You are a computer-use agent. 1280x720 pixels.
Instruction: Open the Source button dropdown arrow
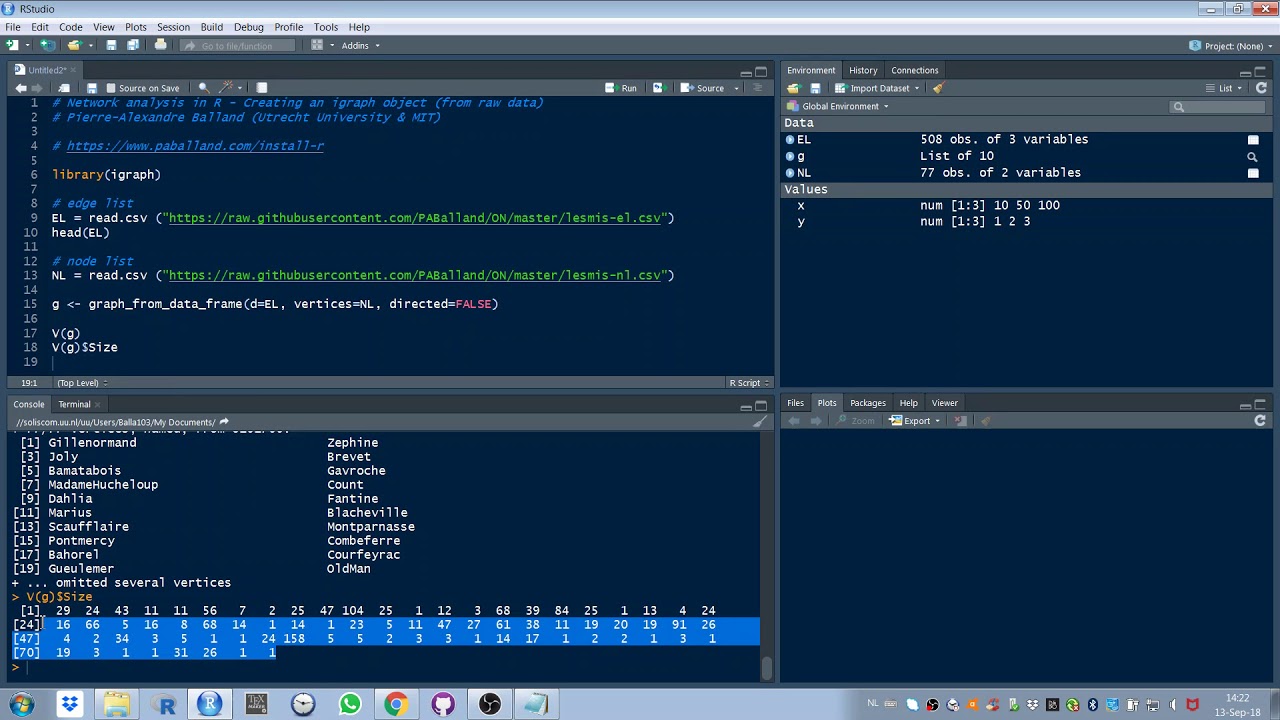(x=735, y=88)
